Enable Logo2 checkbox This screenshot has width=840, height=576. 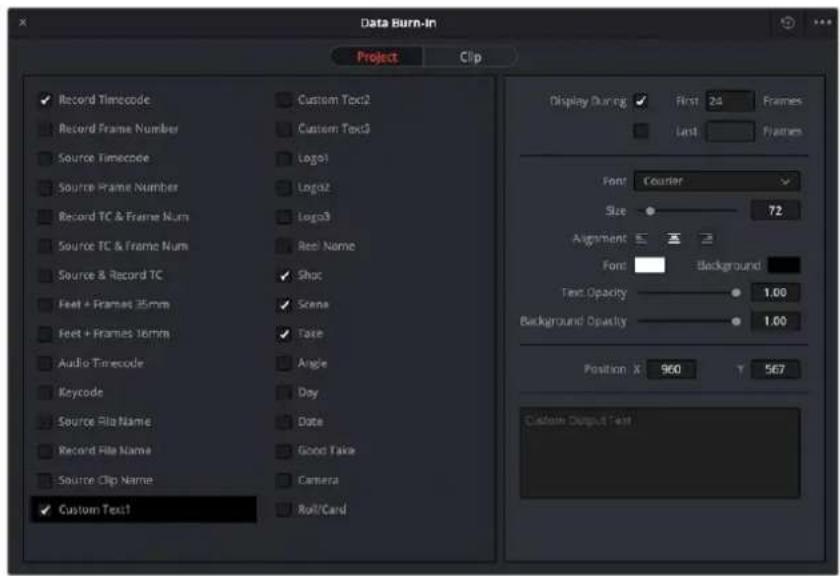point(284,188)
